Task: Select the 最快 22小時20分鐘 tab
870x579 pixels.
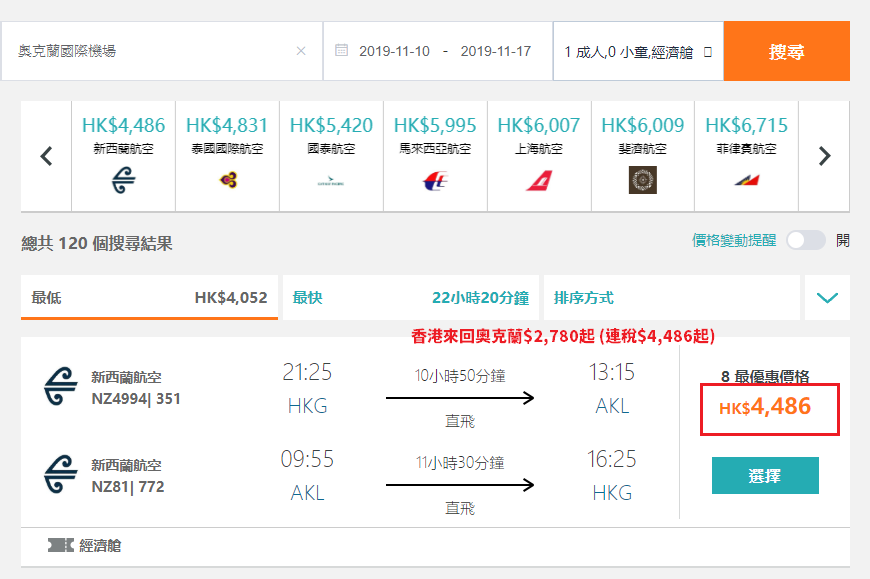Action: click(x=411, y=297)
